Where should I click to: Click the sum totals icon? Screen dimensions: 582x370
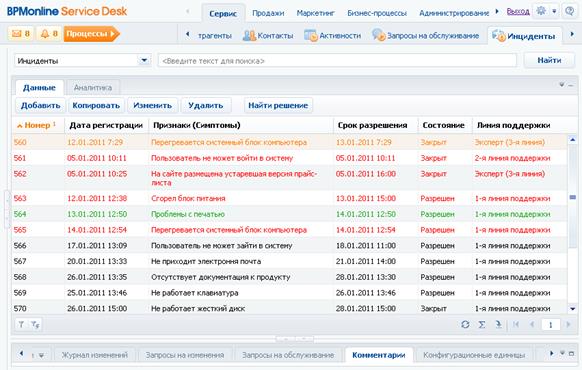(482, 325)
